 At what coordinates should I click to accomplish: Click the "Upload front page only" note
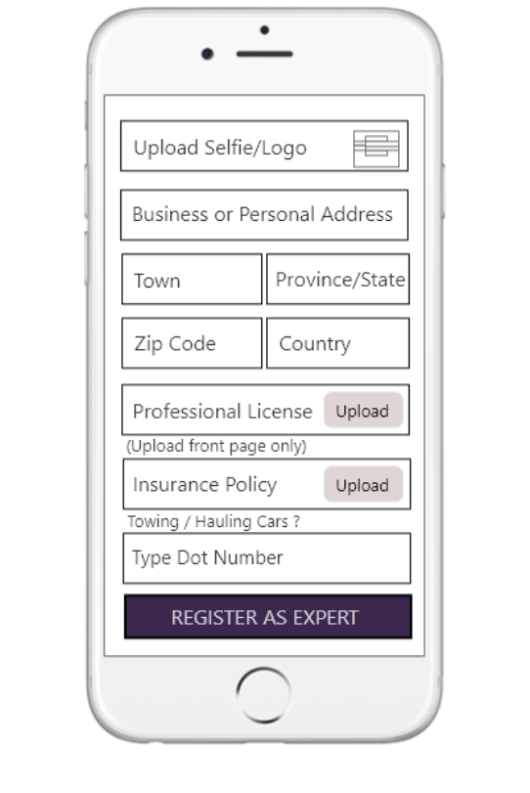pos(216,446)
